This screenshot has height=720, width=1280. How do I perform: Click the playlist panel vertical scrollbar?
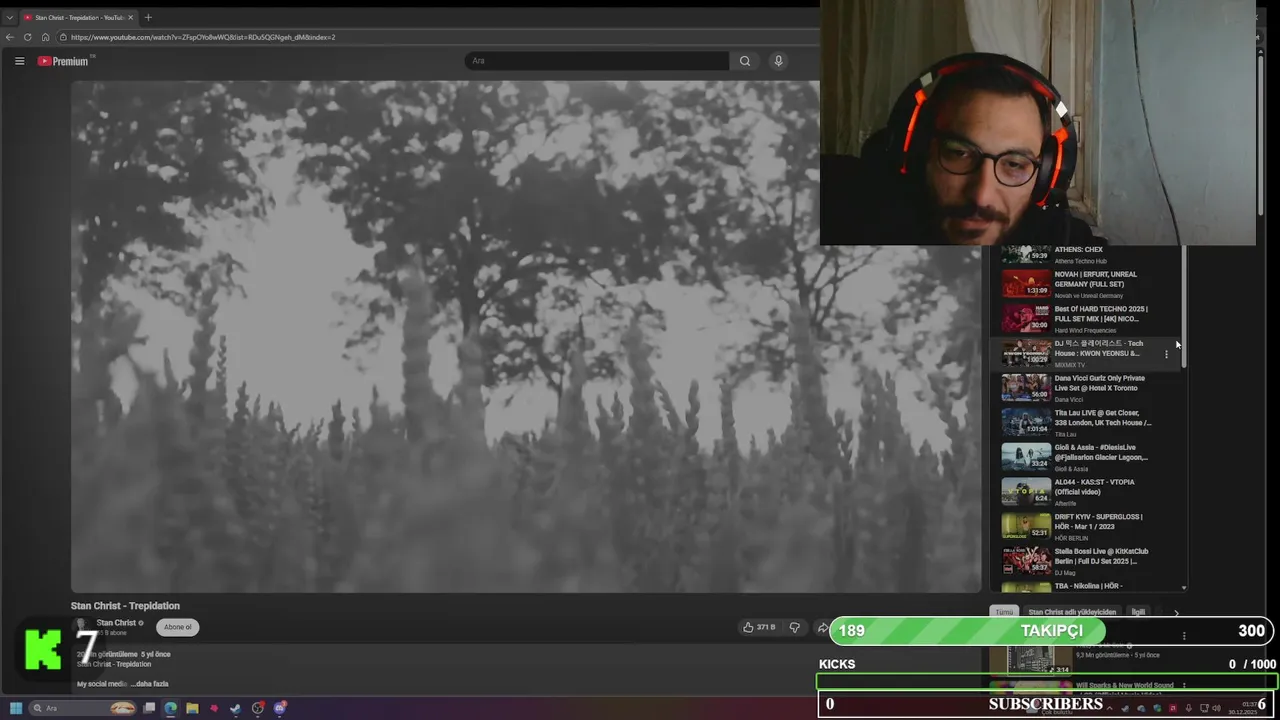point(1184,308)
